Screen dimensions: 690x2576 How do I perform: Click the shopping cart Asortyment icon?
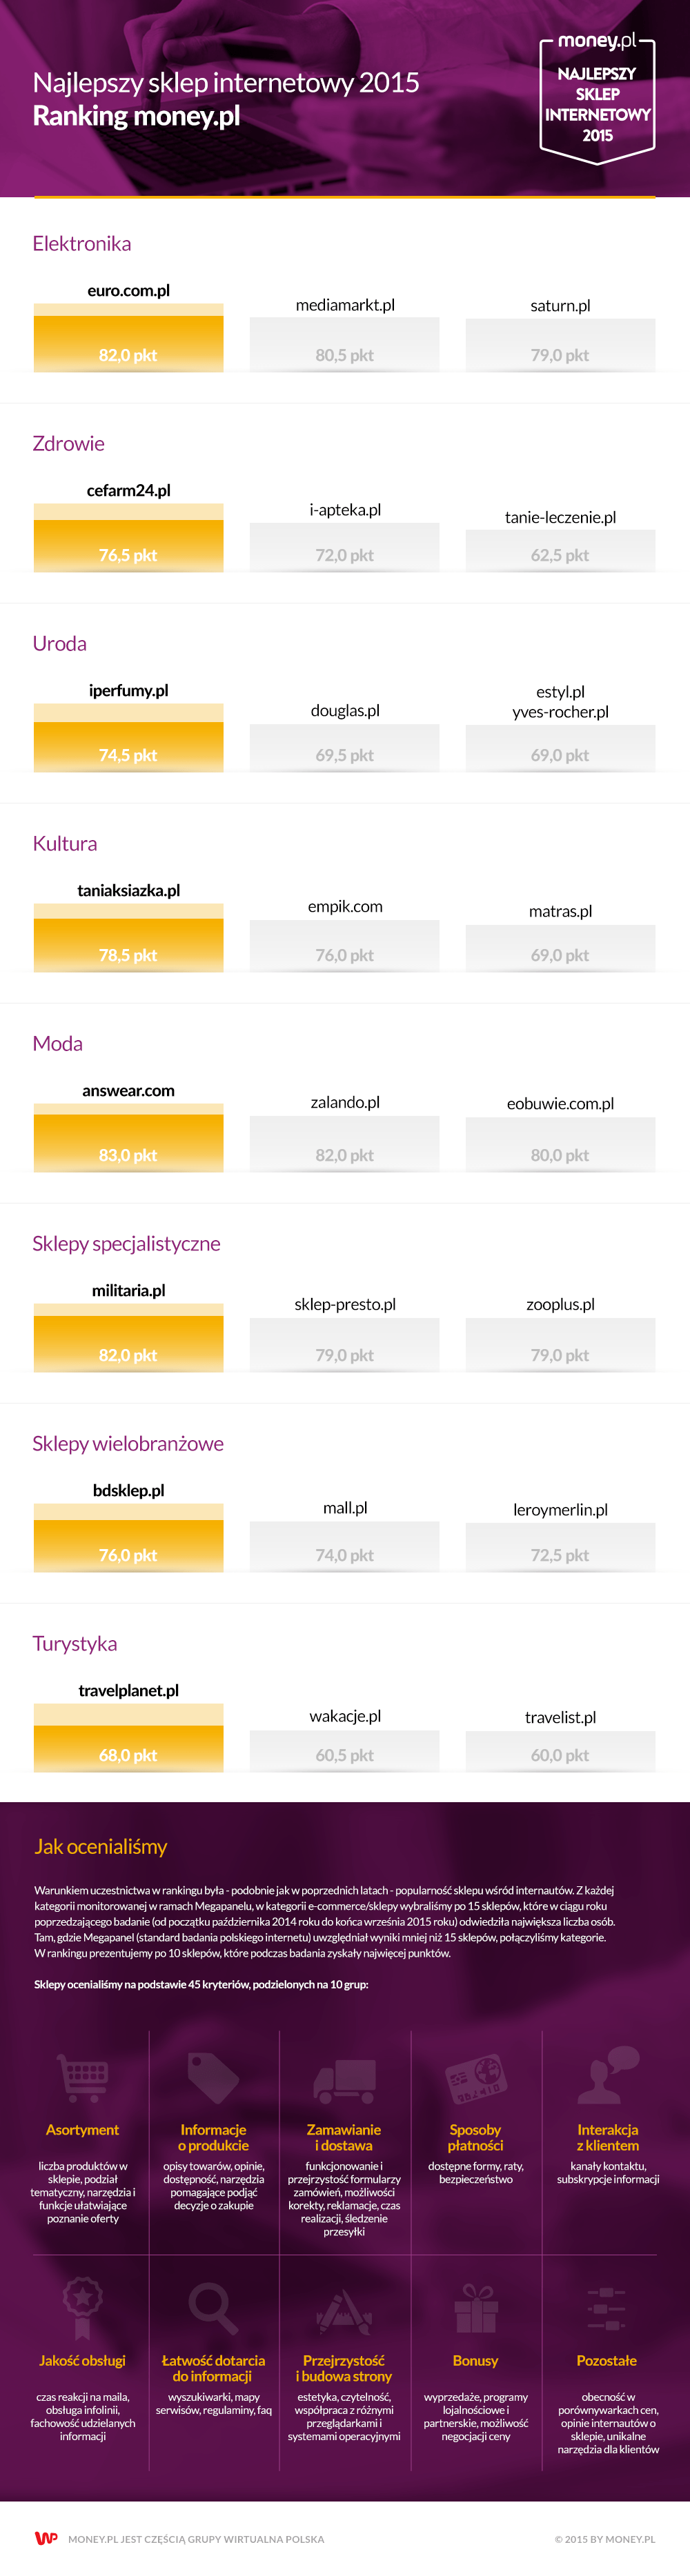(x=82, y=2077)
